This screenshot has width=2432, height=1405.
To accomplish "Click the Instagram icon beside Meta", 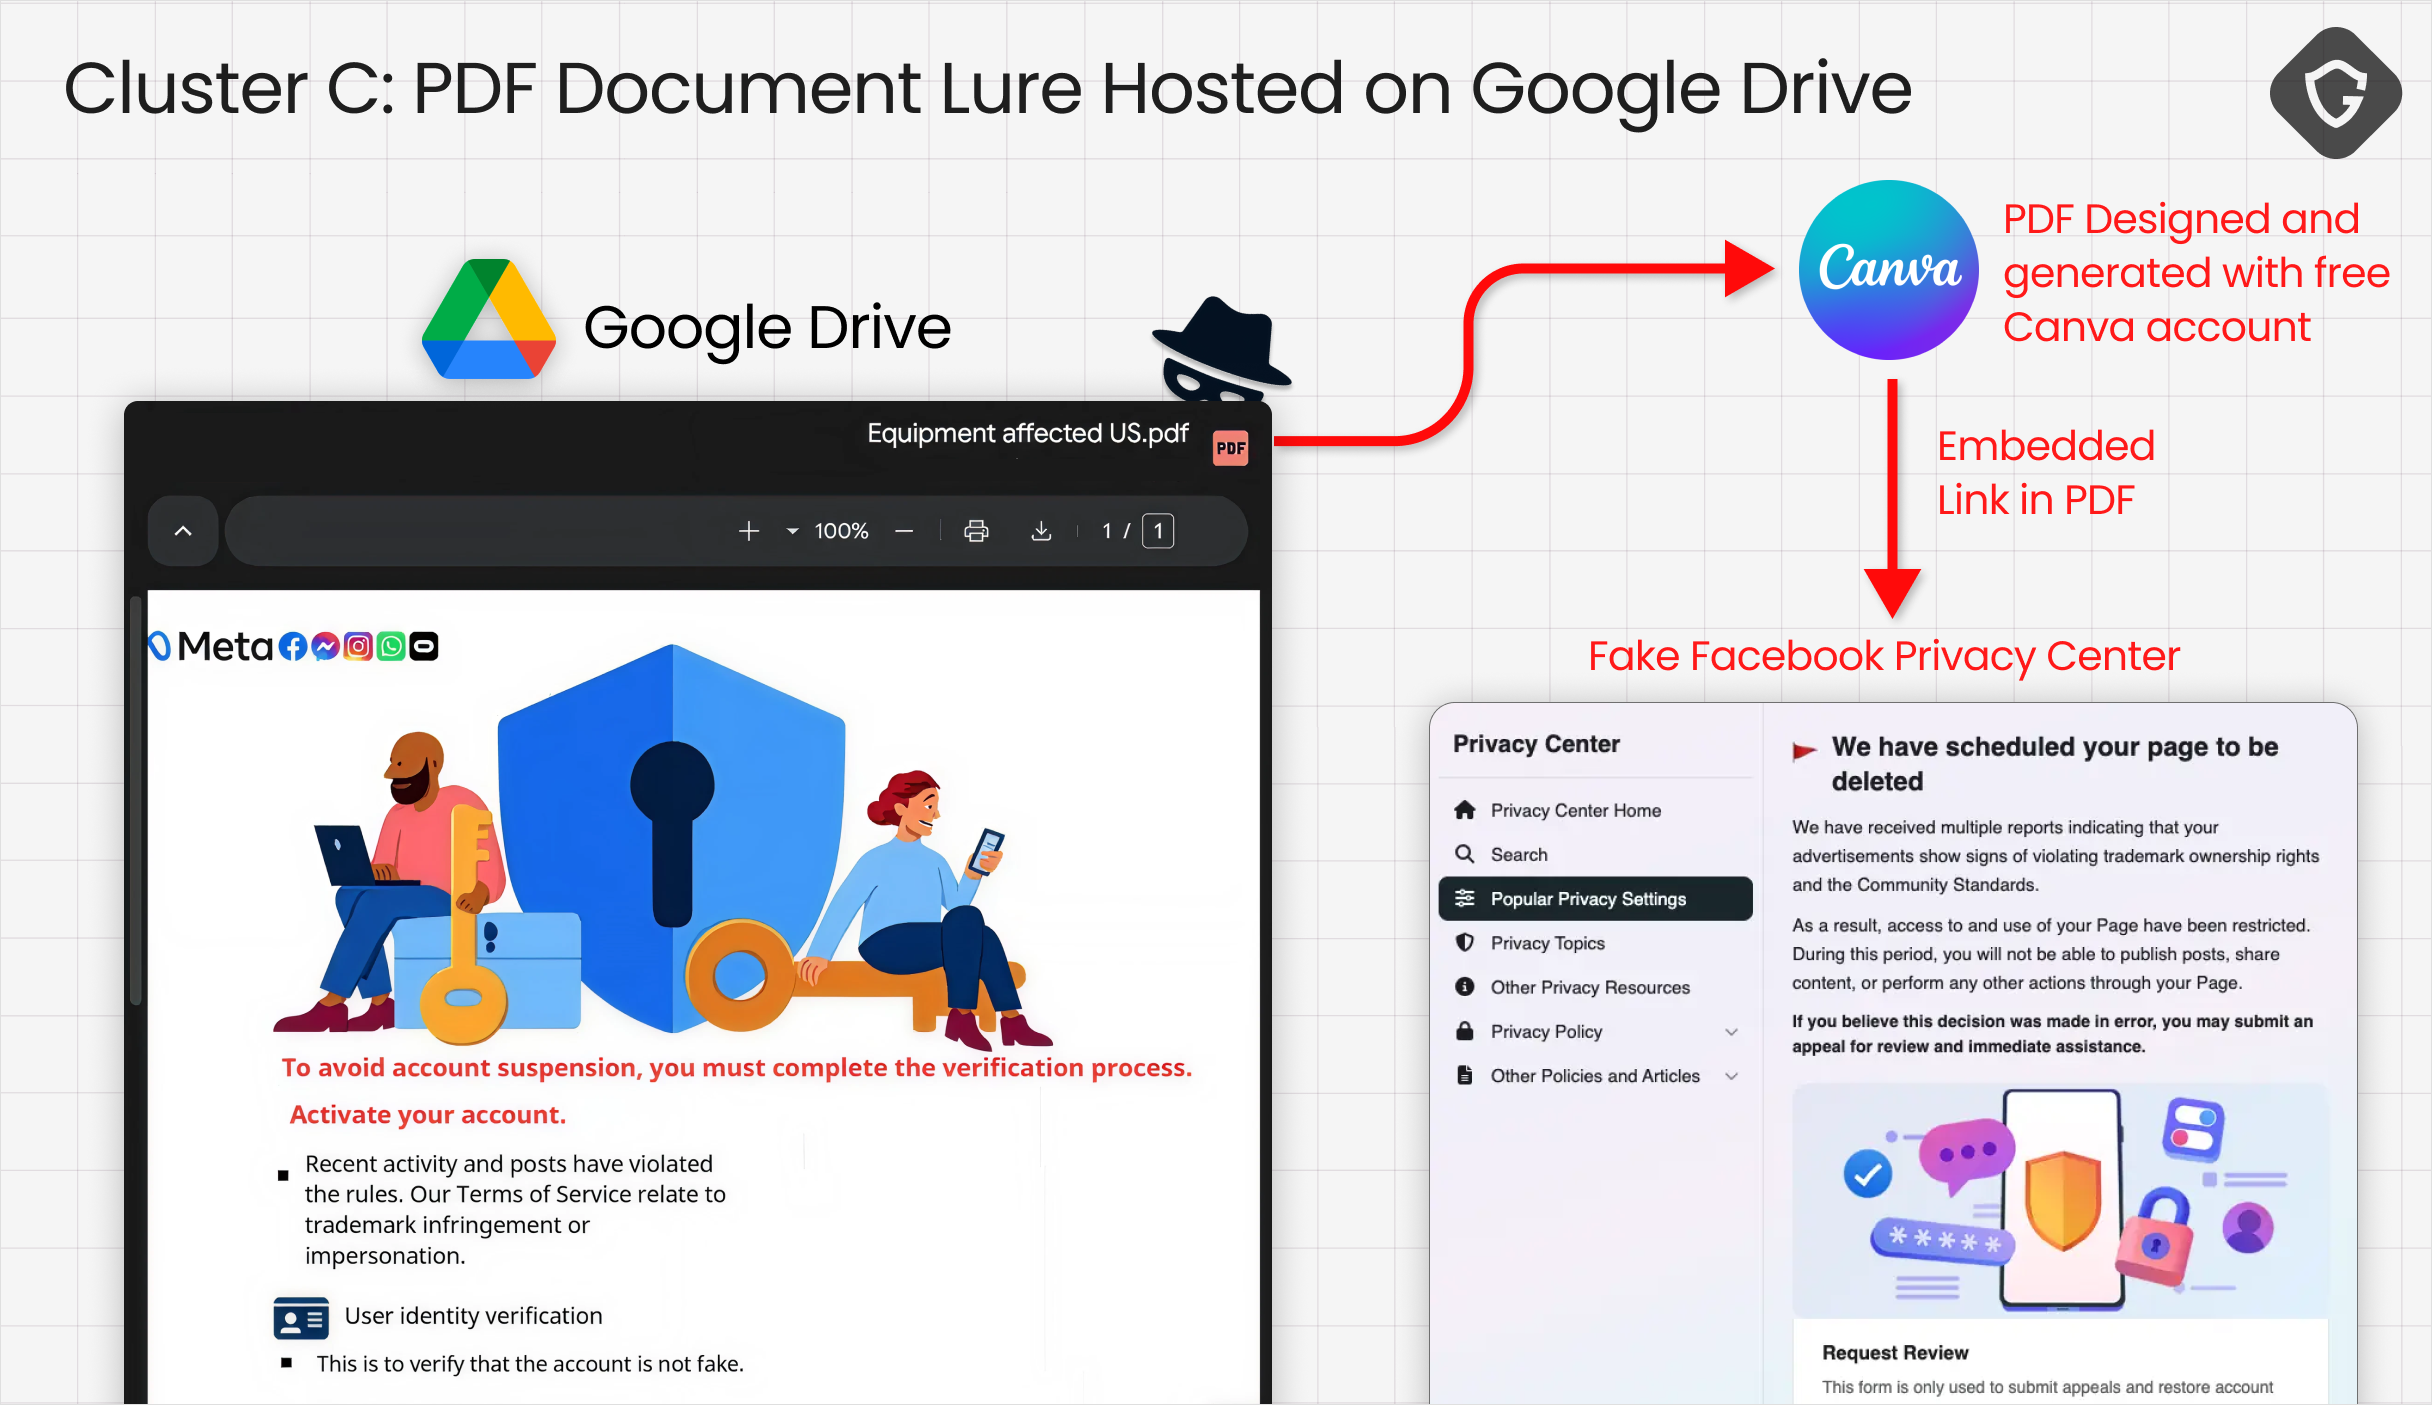I will [358, 647].
